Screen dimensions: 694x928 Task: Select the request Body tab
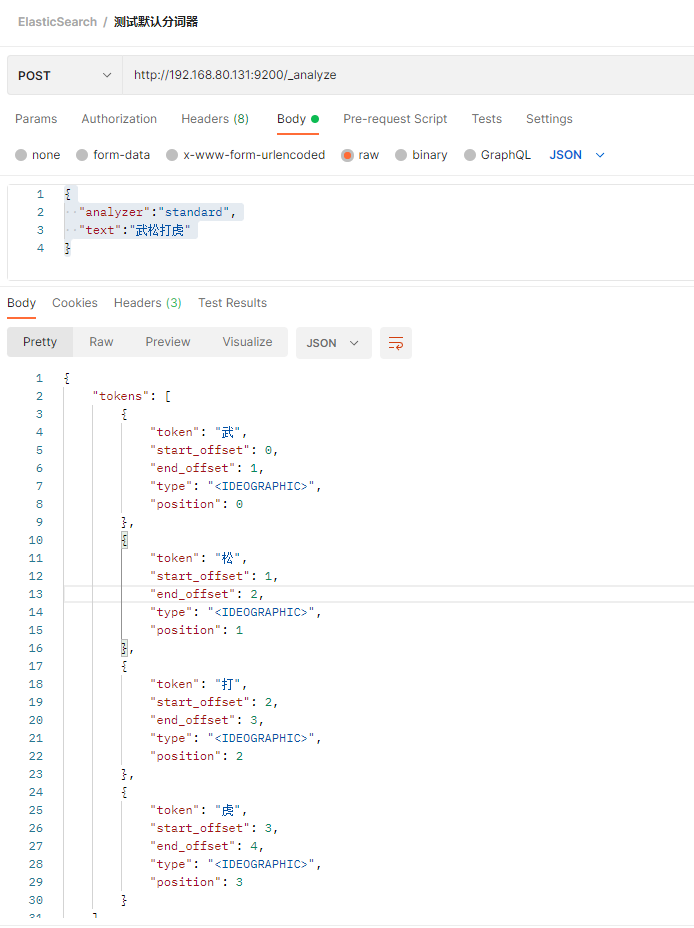[298, 119]
